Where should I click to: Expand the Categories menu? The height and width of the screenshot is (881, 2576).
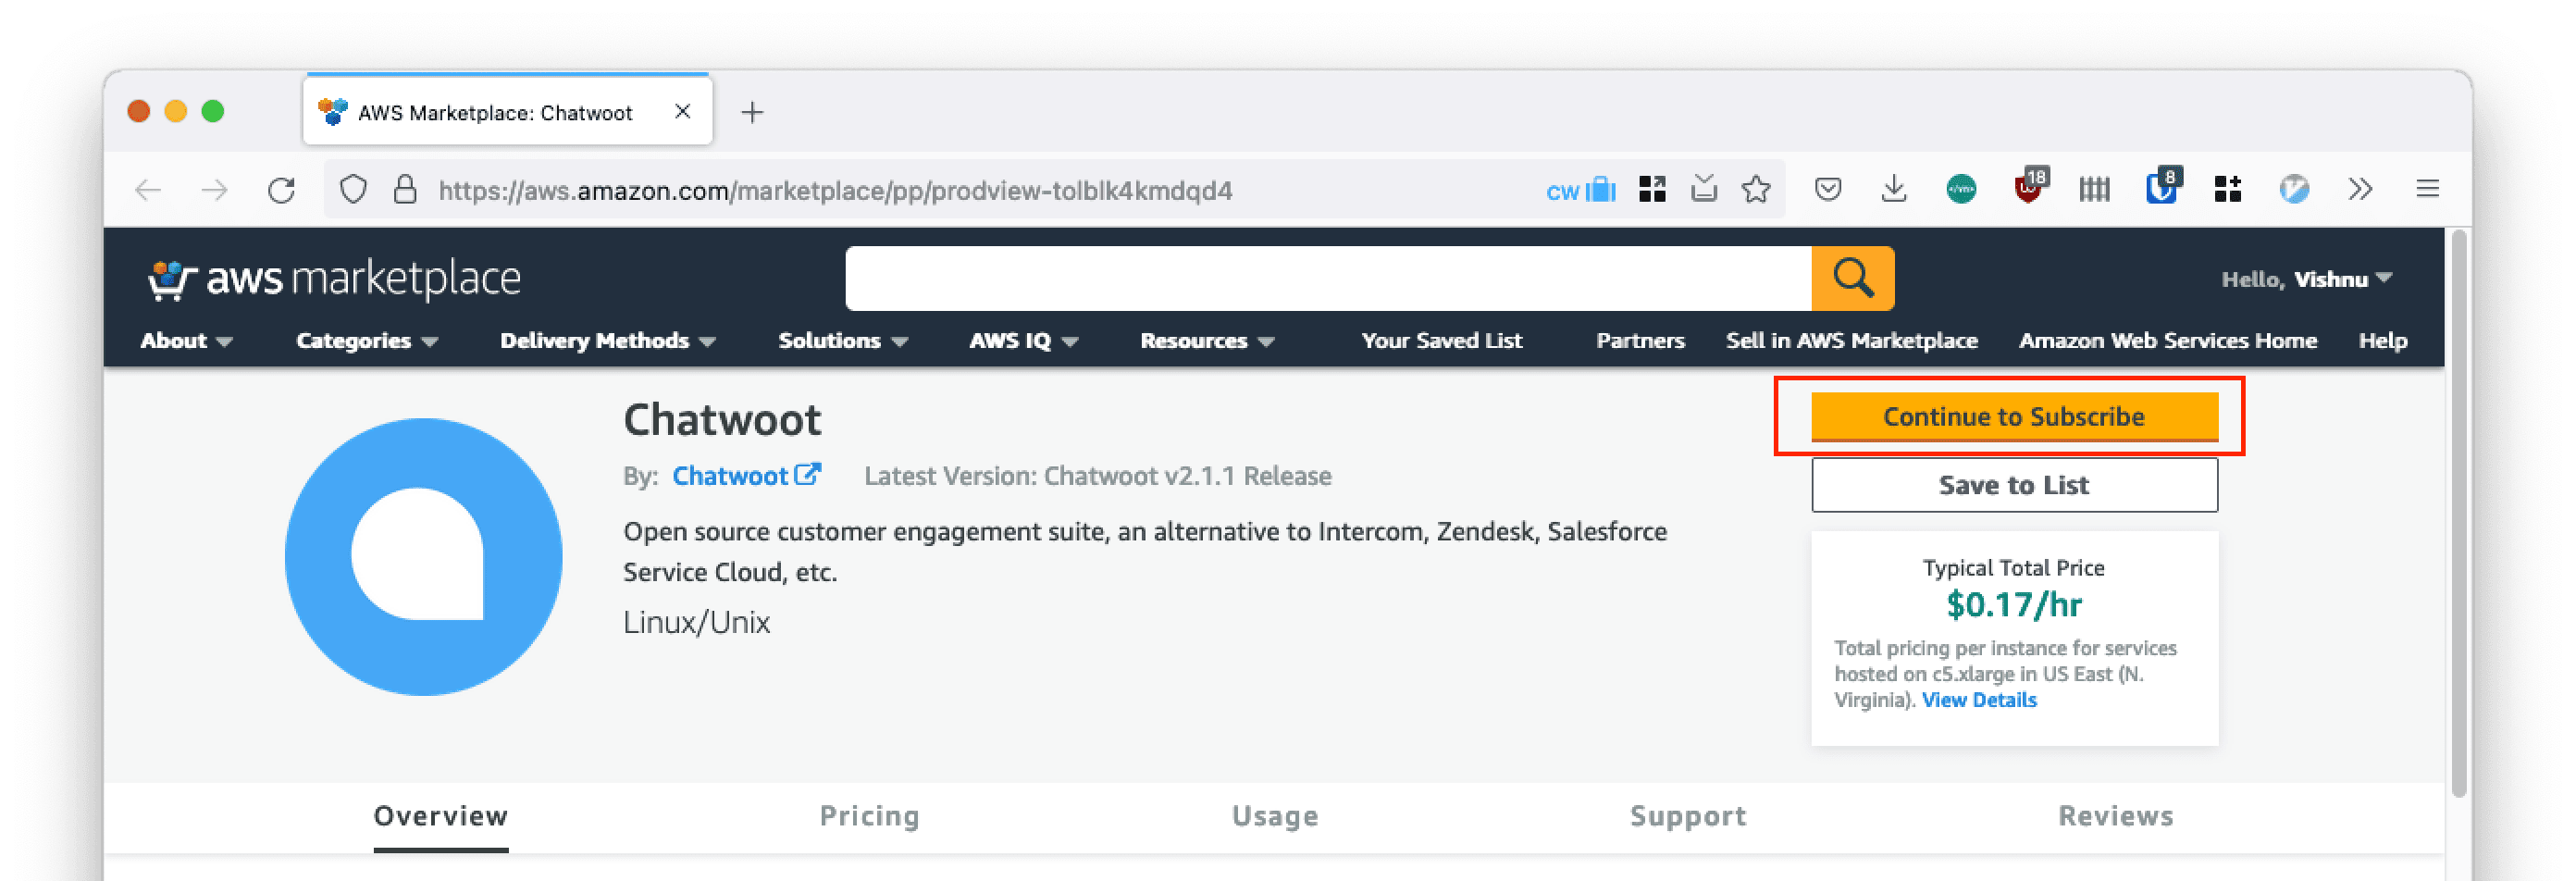[x=367, y=341]
